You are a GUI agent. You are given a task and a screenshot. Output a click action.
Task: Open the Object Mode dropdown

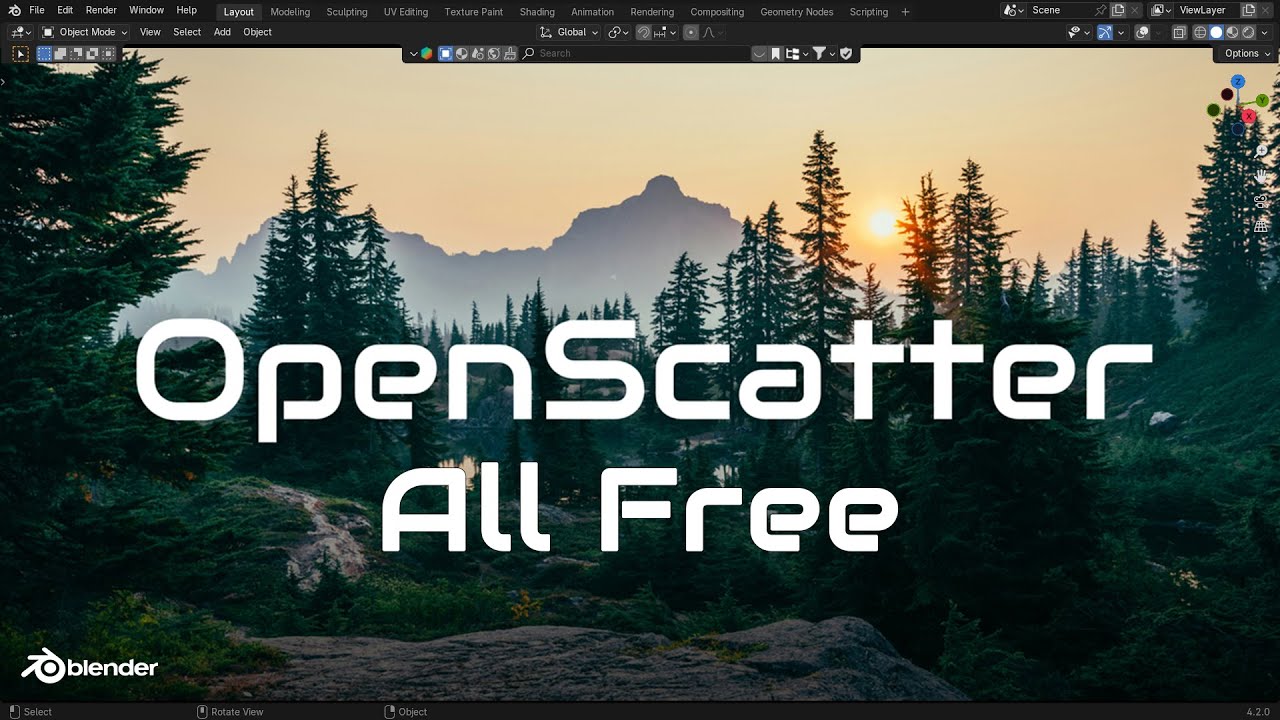pyautogui.click(x=84, y=32)
